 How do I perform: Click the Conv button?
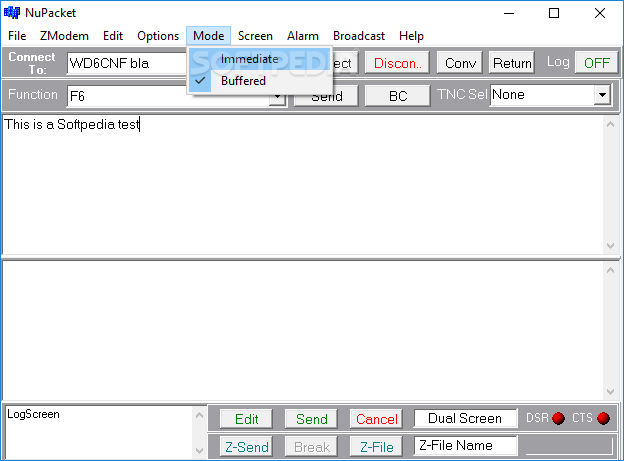[460, 63]
